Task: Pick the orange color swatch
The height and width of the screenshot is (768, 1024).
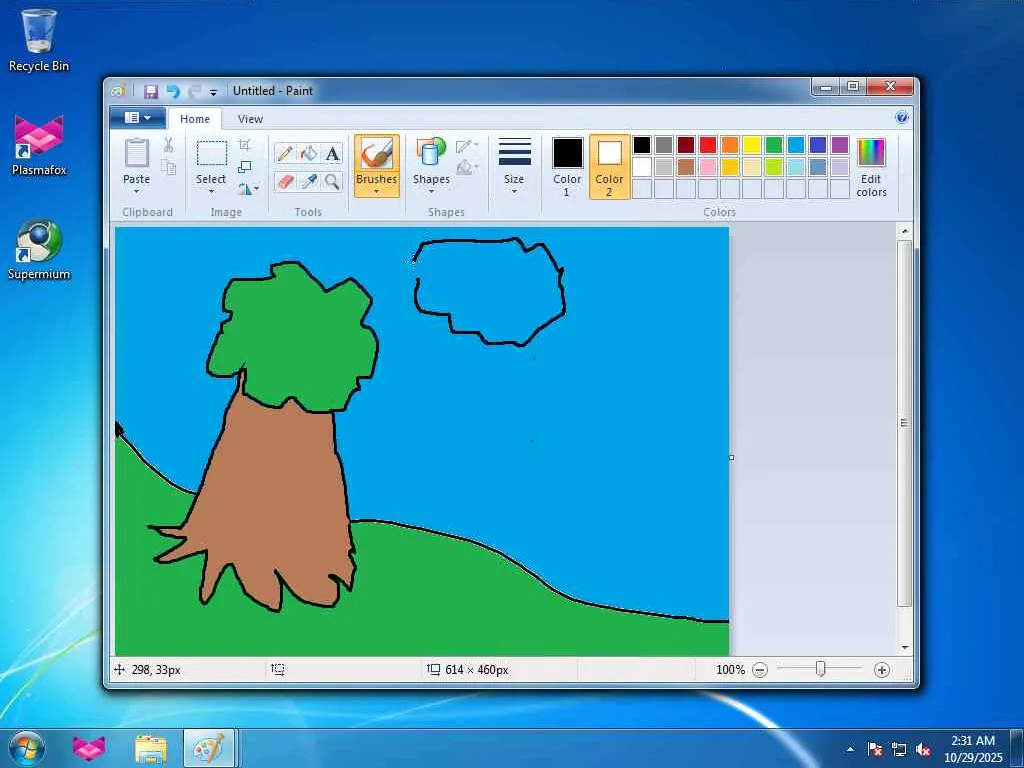Action: click(x=730, y=145)
